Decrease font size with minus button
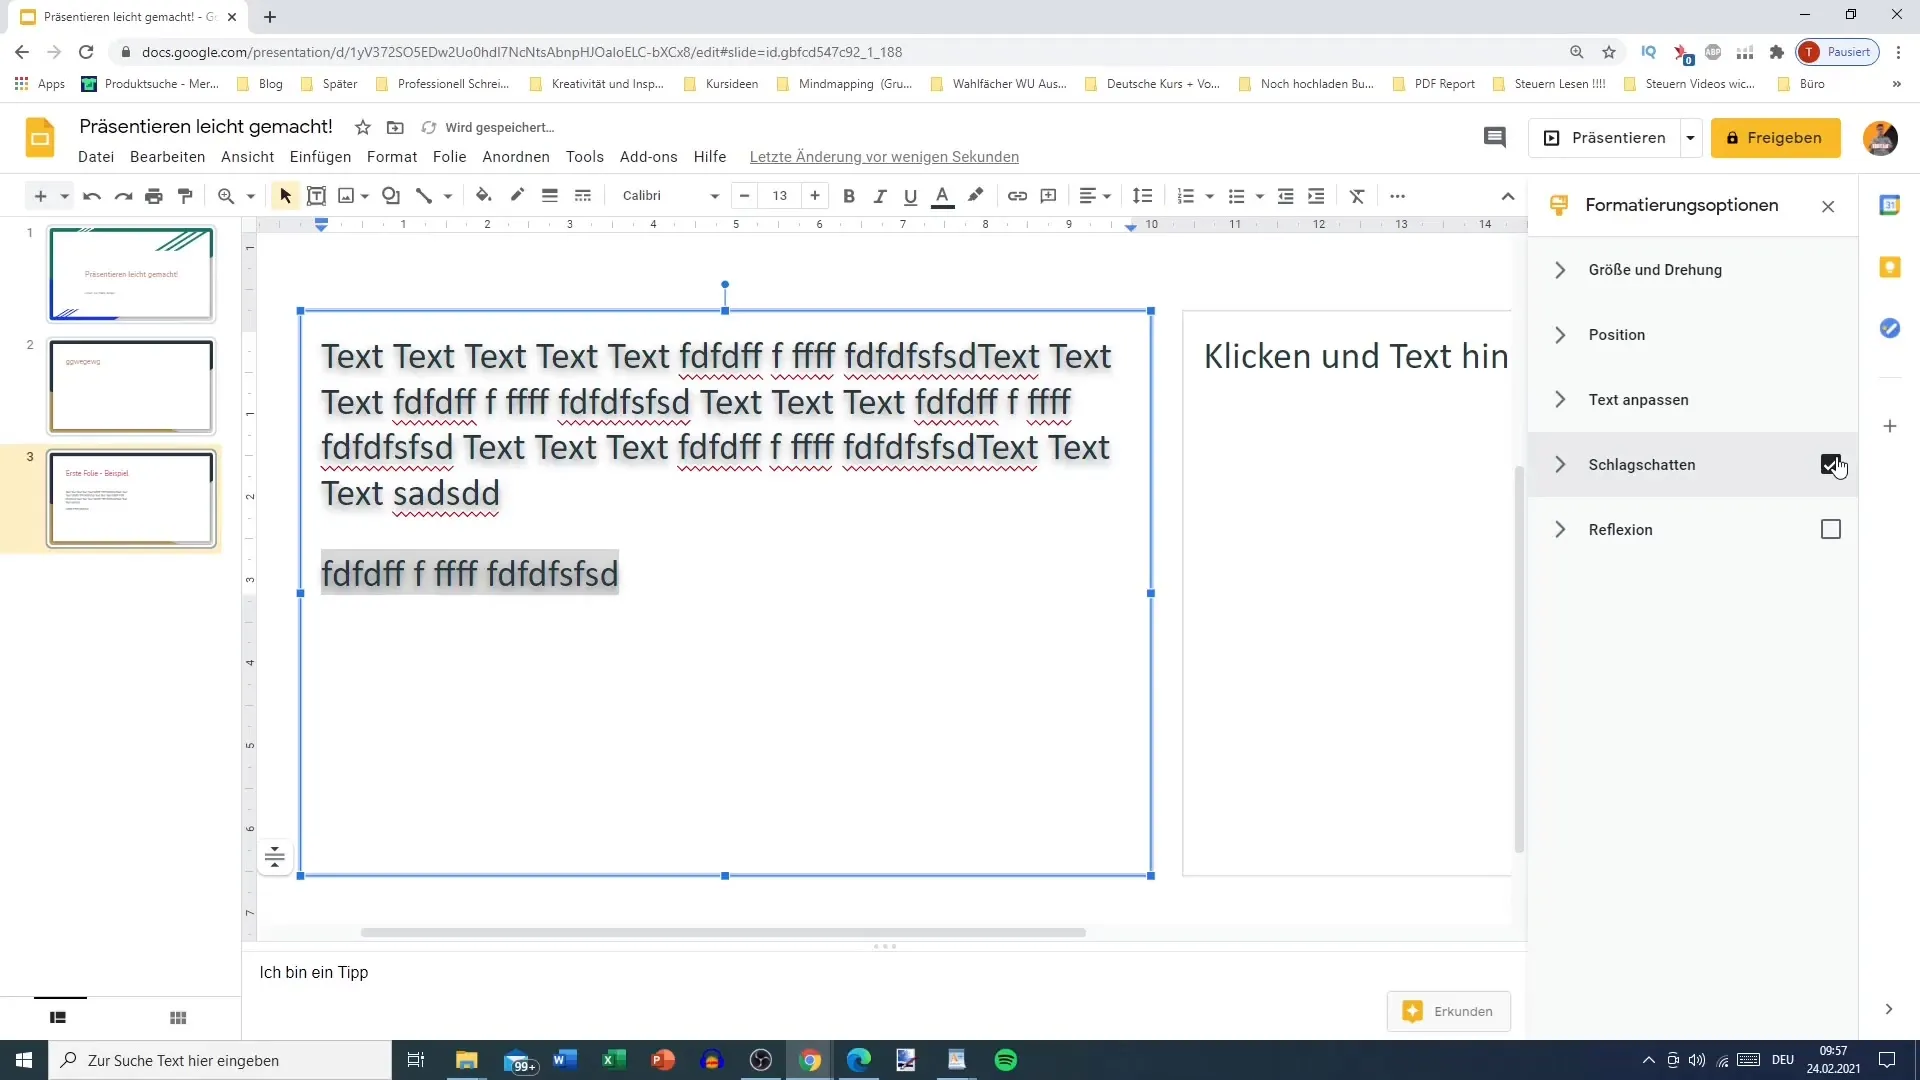This screenshot has height=1080, width=1920. [744, 196]
